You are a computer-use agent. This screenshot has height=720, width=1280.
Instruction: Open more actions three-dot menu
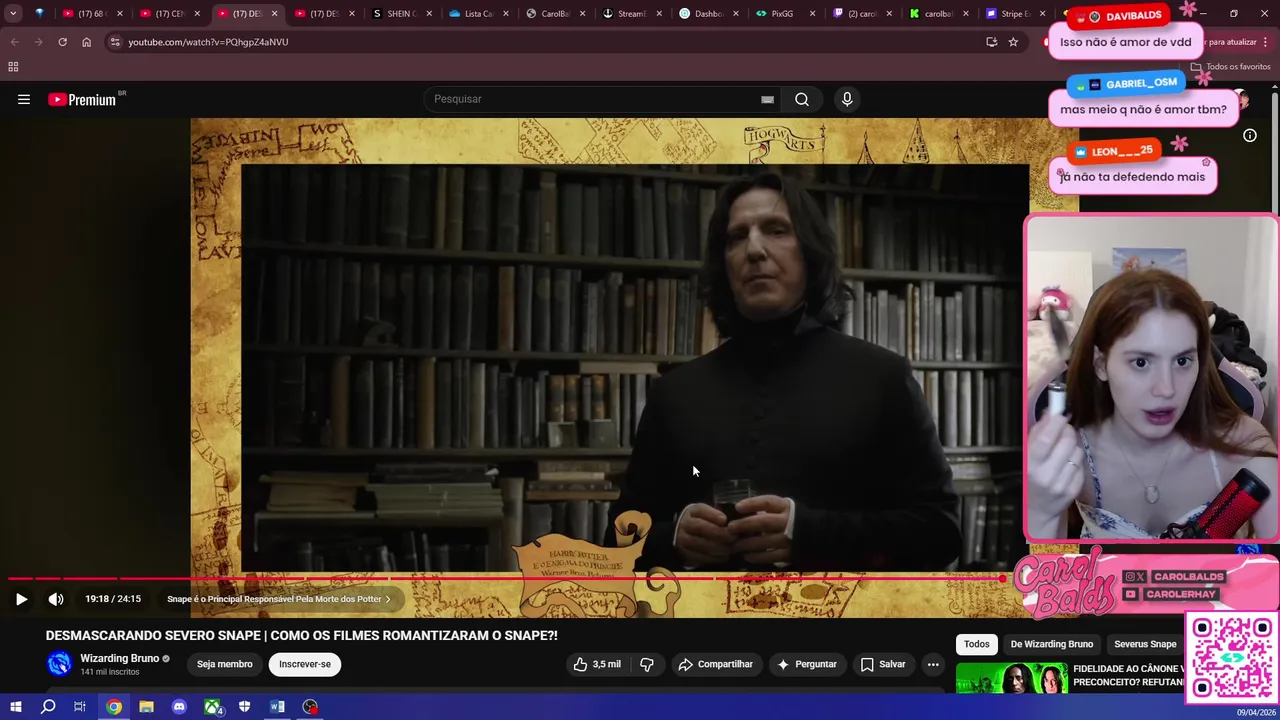click(x=933, y=664)
